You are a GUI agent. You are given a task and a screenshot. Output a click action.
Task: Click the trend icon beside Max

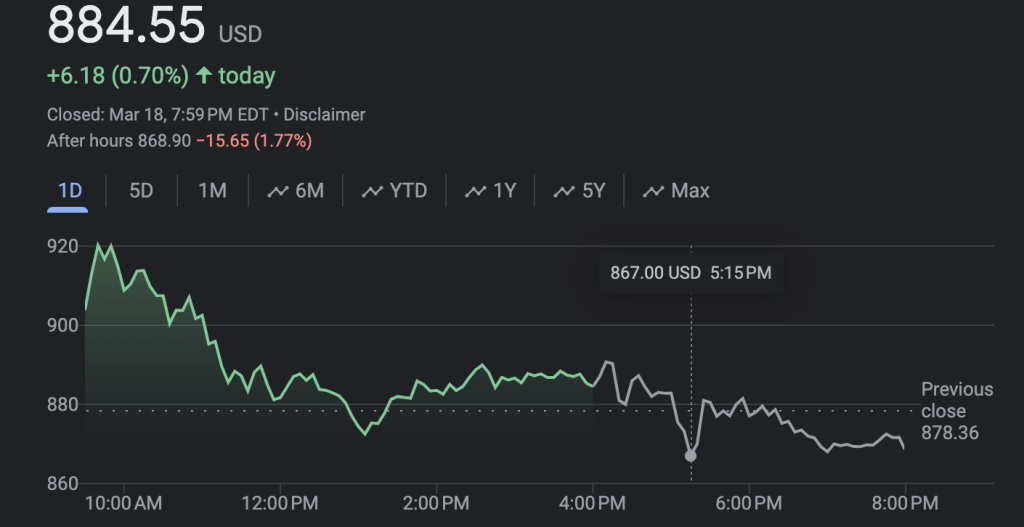click(x=654, y=191)
